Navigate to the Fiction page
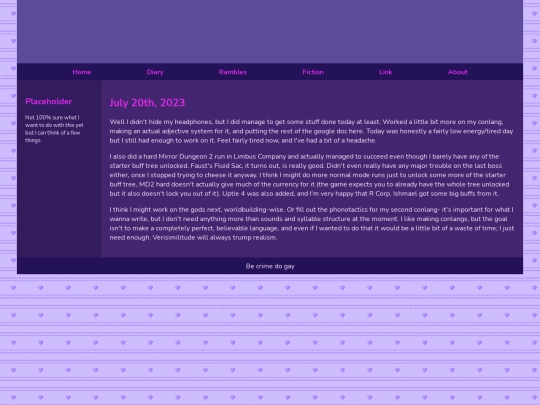This screenshot has height=405, width=540. tap(313, 72)
